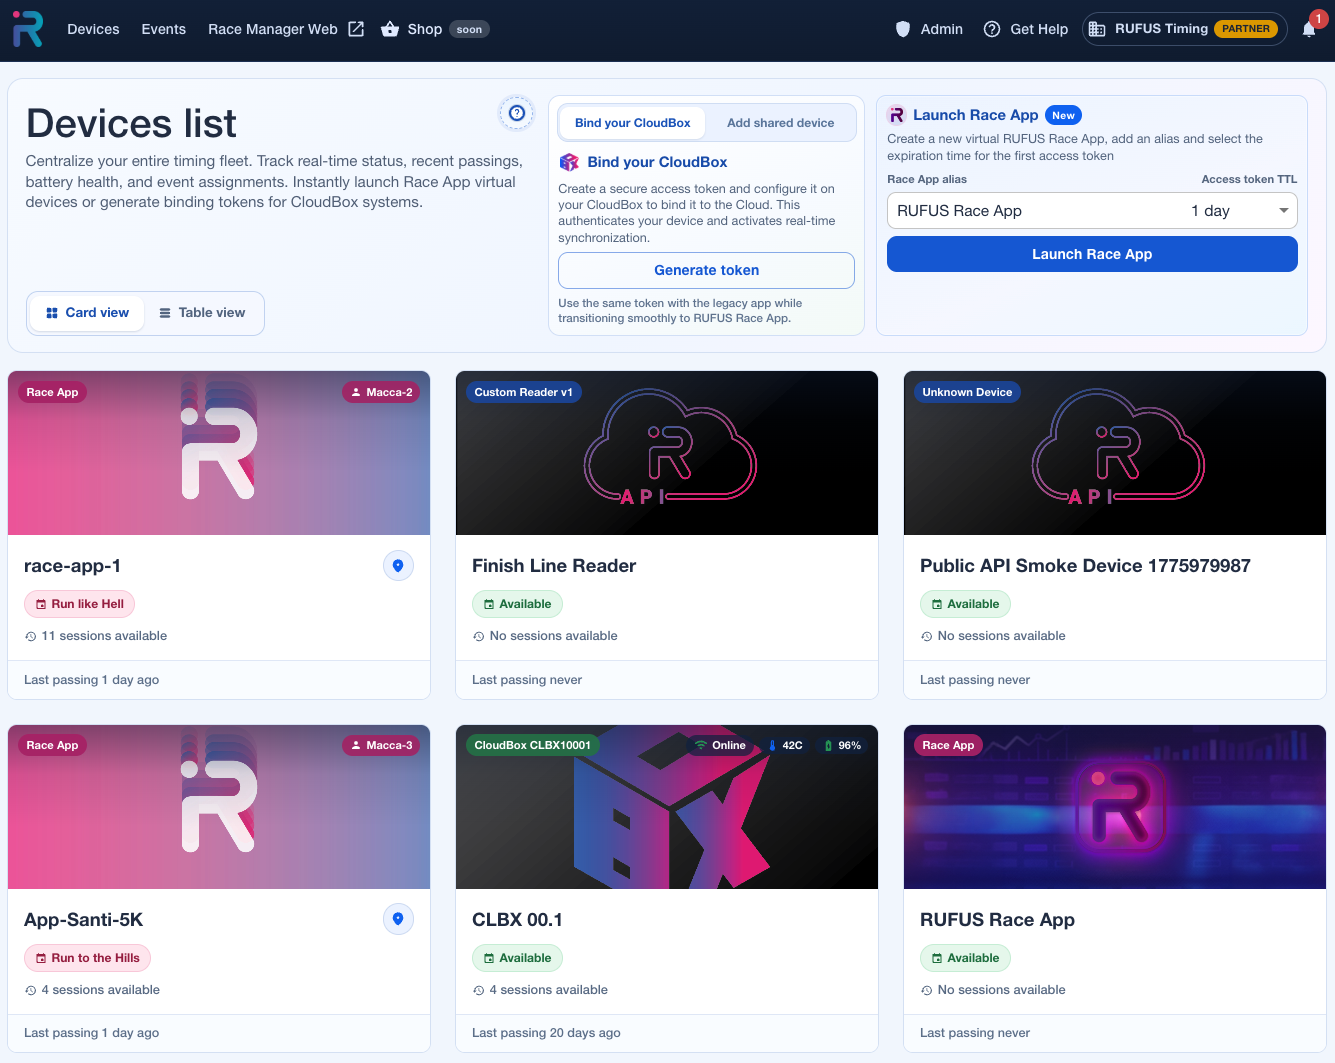Open the CLBX 00.1 CloudBox thumbnail
The width and height of the screenshot is (1335, 1063).
click(x=667, y=807)
